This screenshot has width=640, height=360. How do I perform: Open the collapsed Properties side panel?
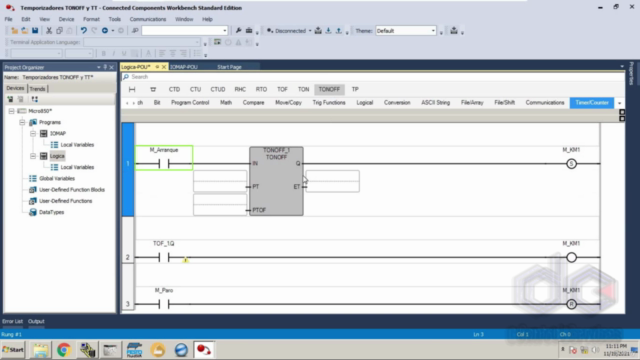coord(631,73)
